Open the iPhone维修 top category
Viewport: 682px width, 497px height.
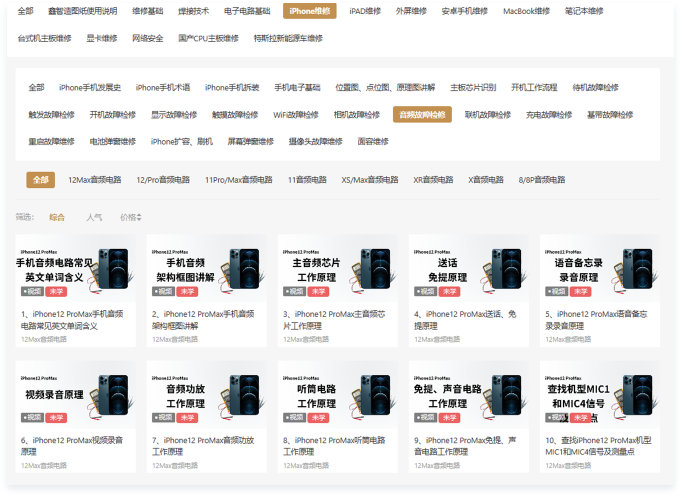310,11
